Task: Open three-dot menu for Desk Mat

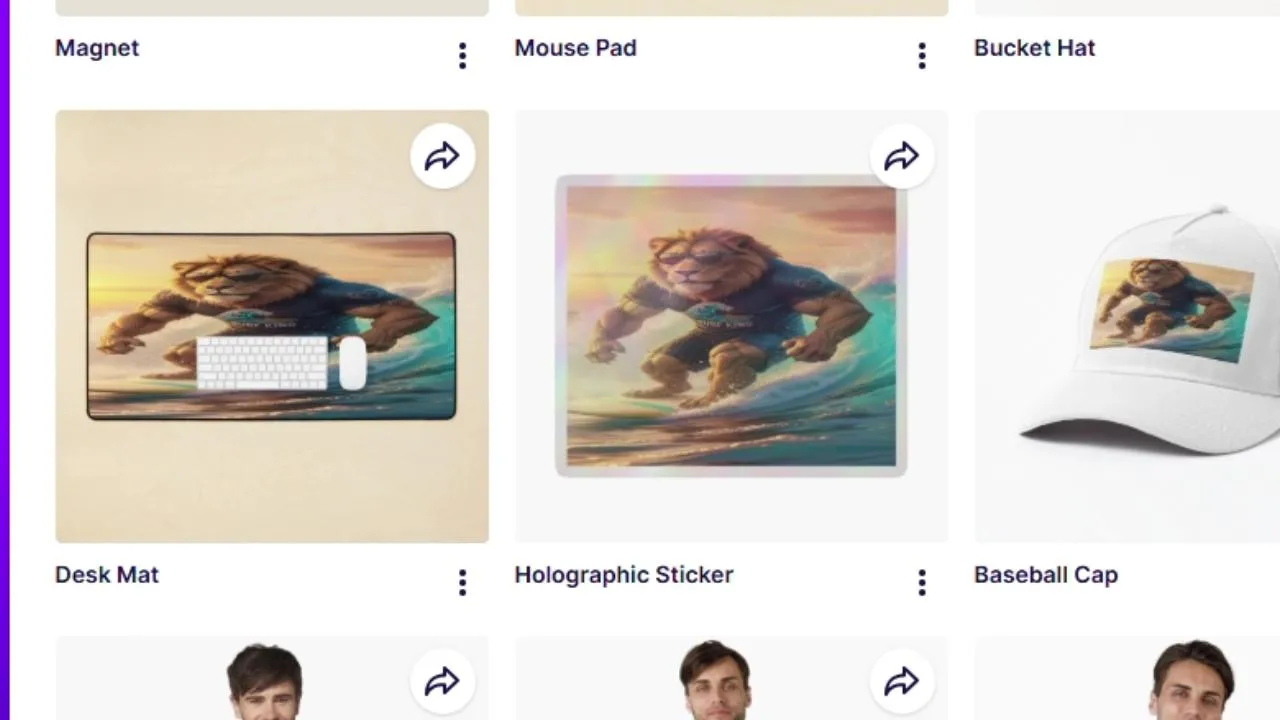Action: (x=462, y=582)
